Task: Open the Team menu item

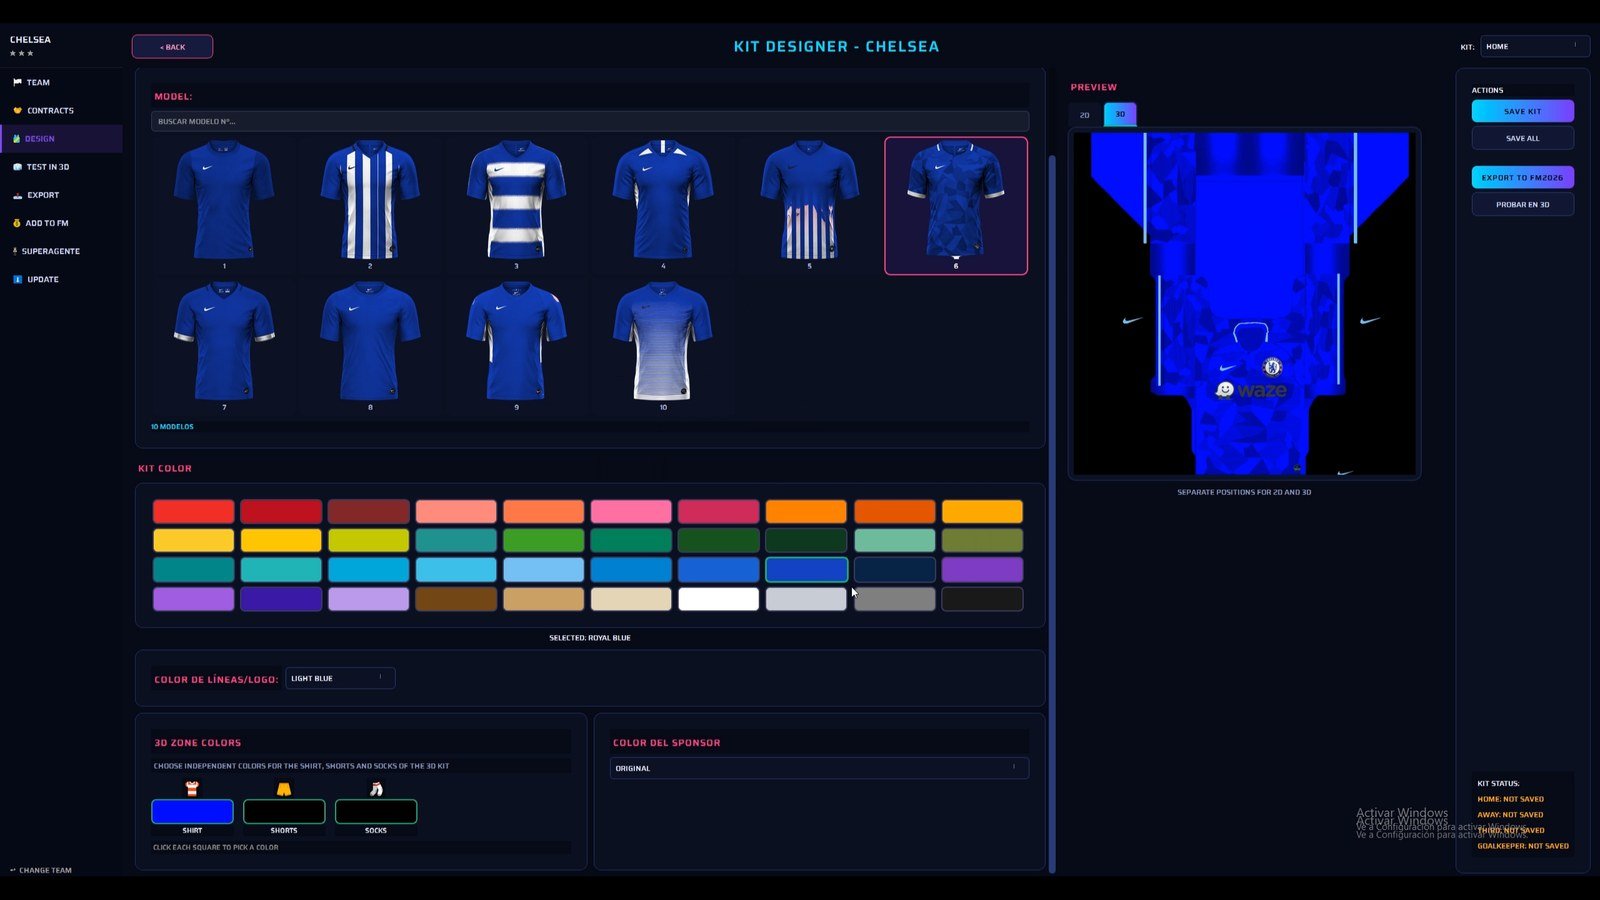Action: pyautogui.click(x=62, y=82)
